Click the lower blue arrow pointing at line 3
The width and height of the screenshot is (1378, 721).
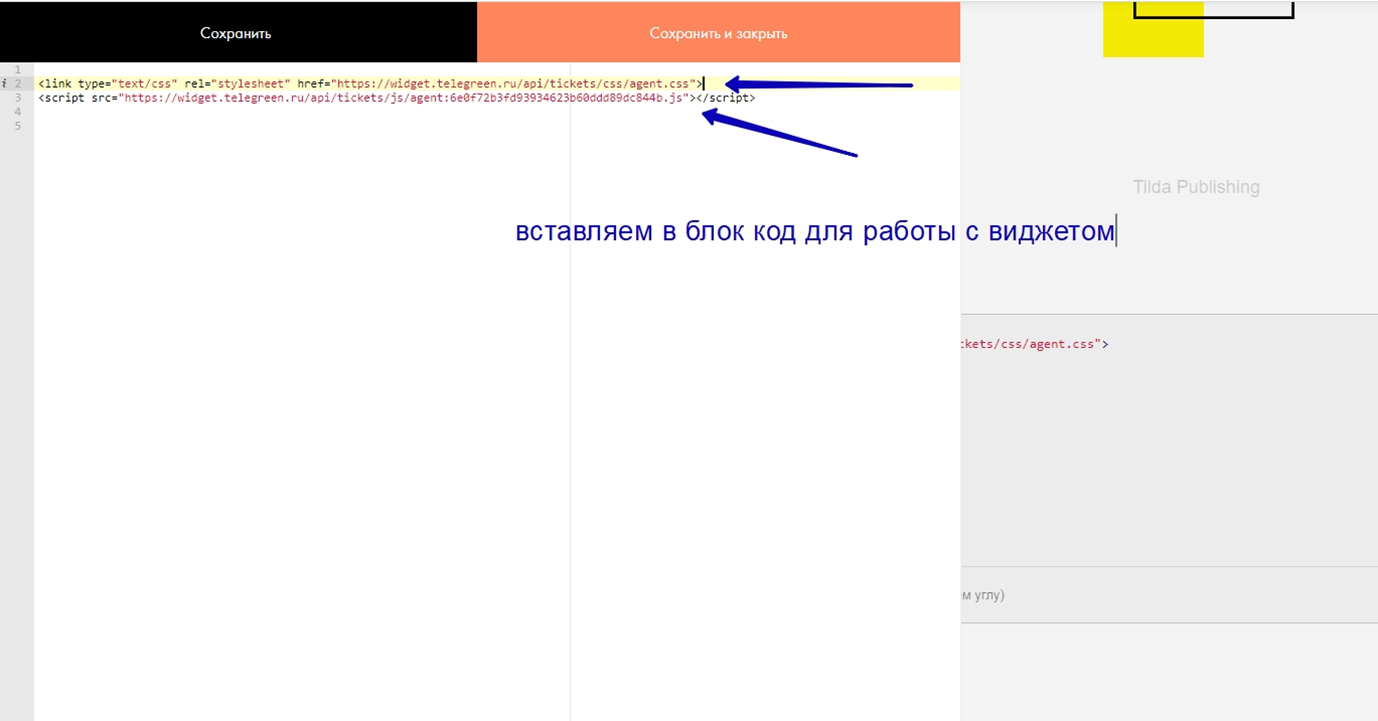(780, 134)
